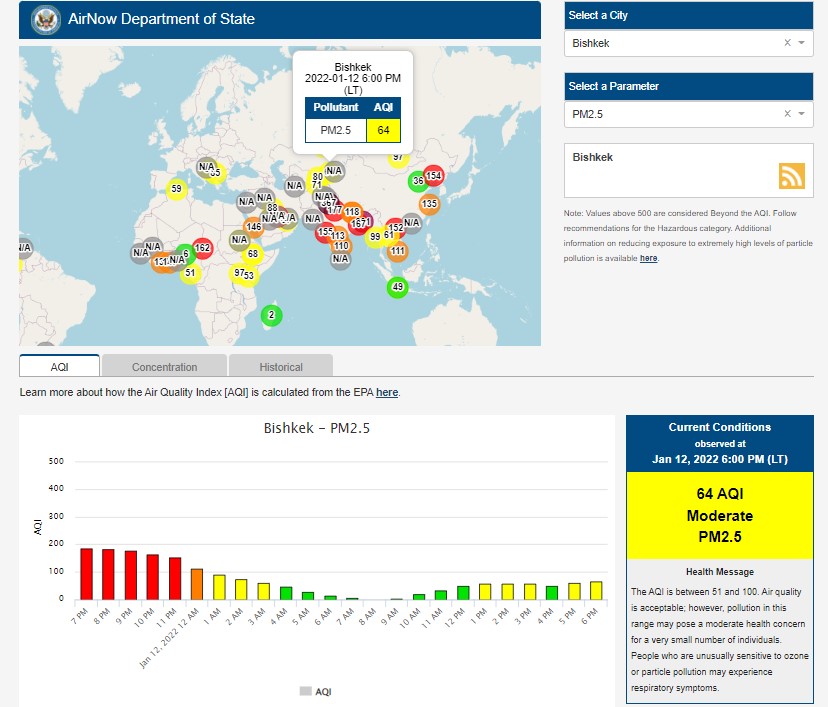Switch to the Historical tab
The width and height of the screenshot is (828, 707).
(281, 367)
